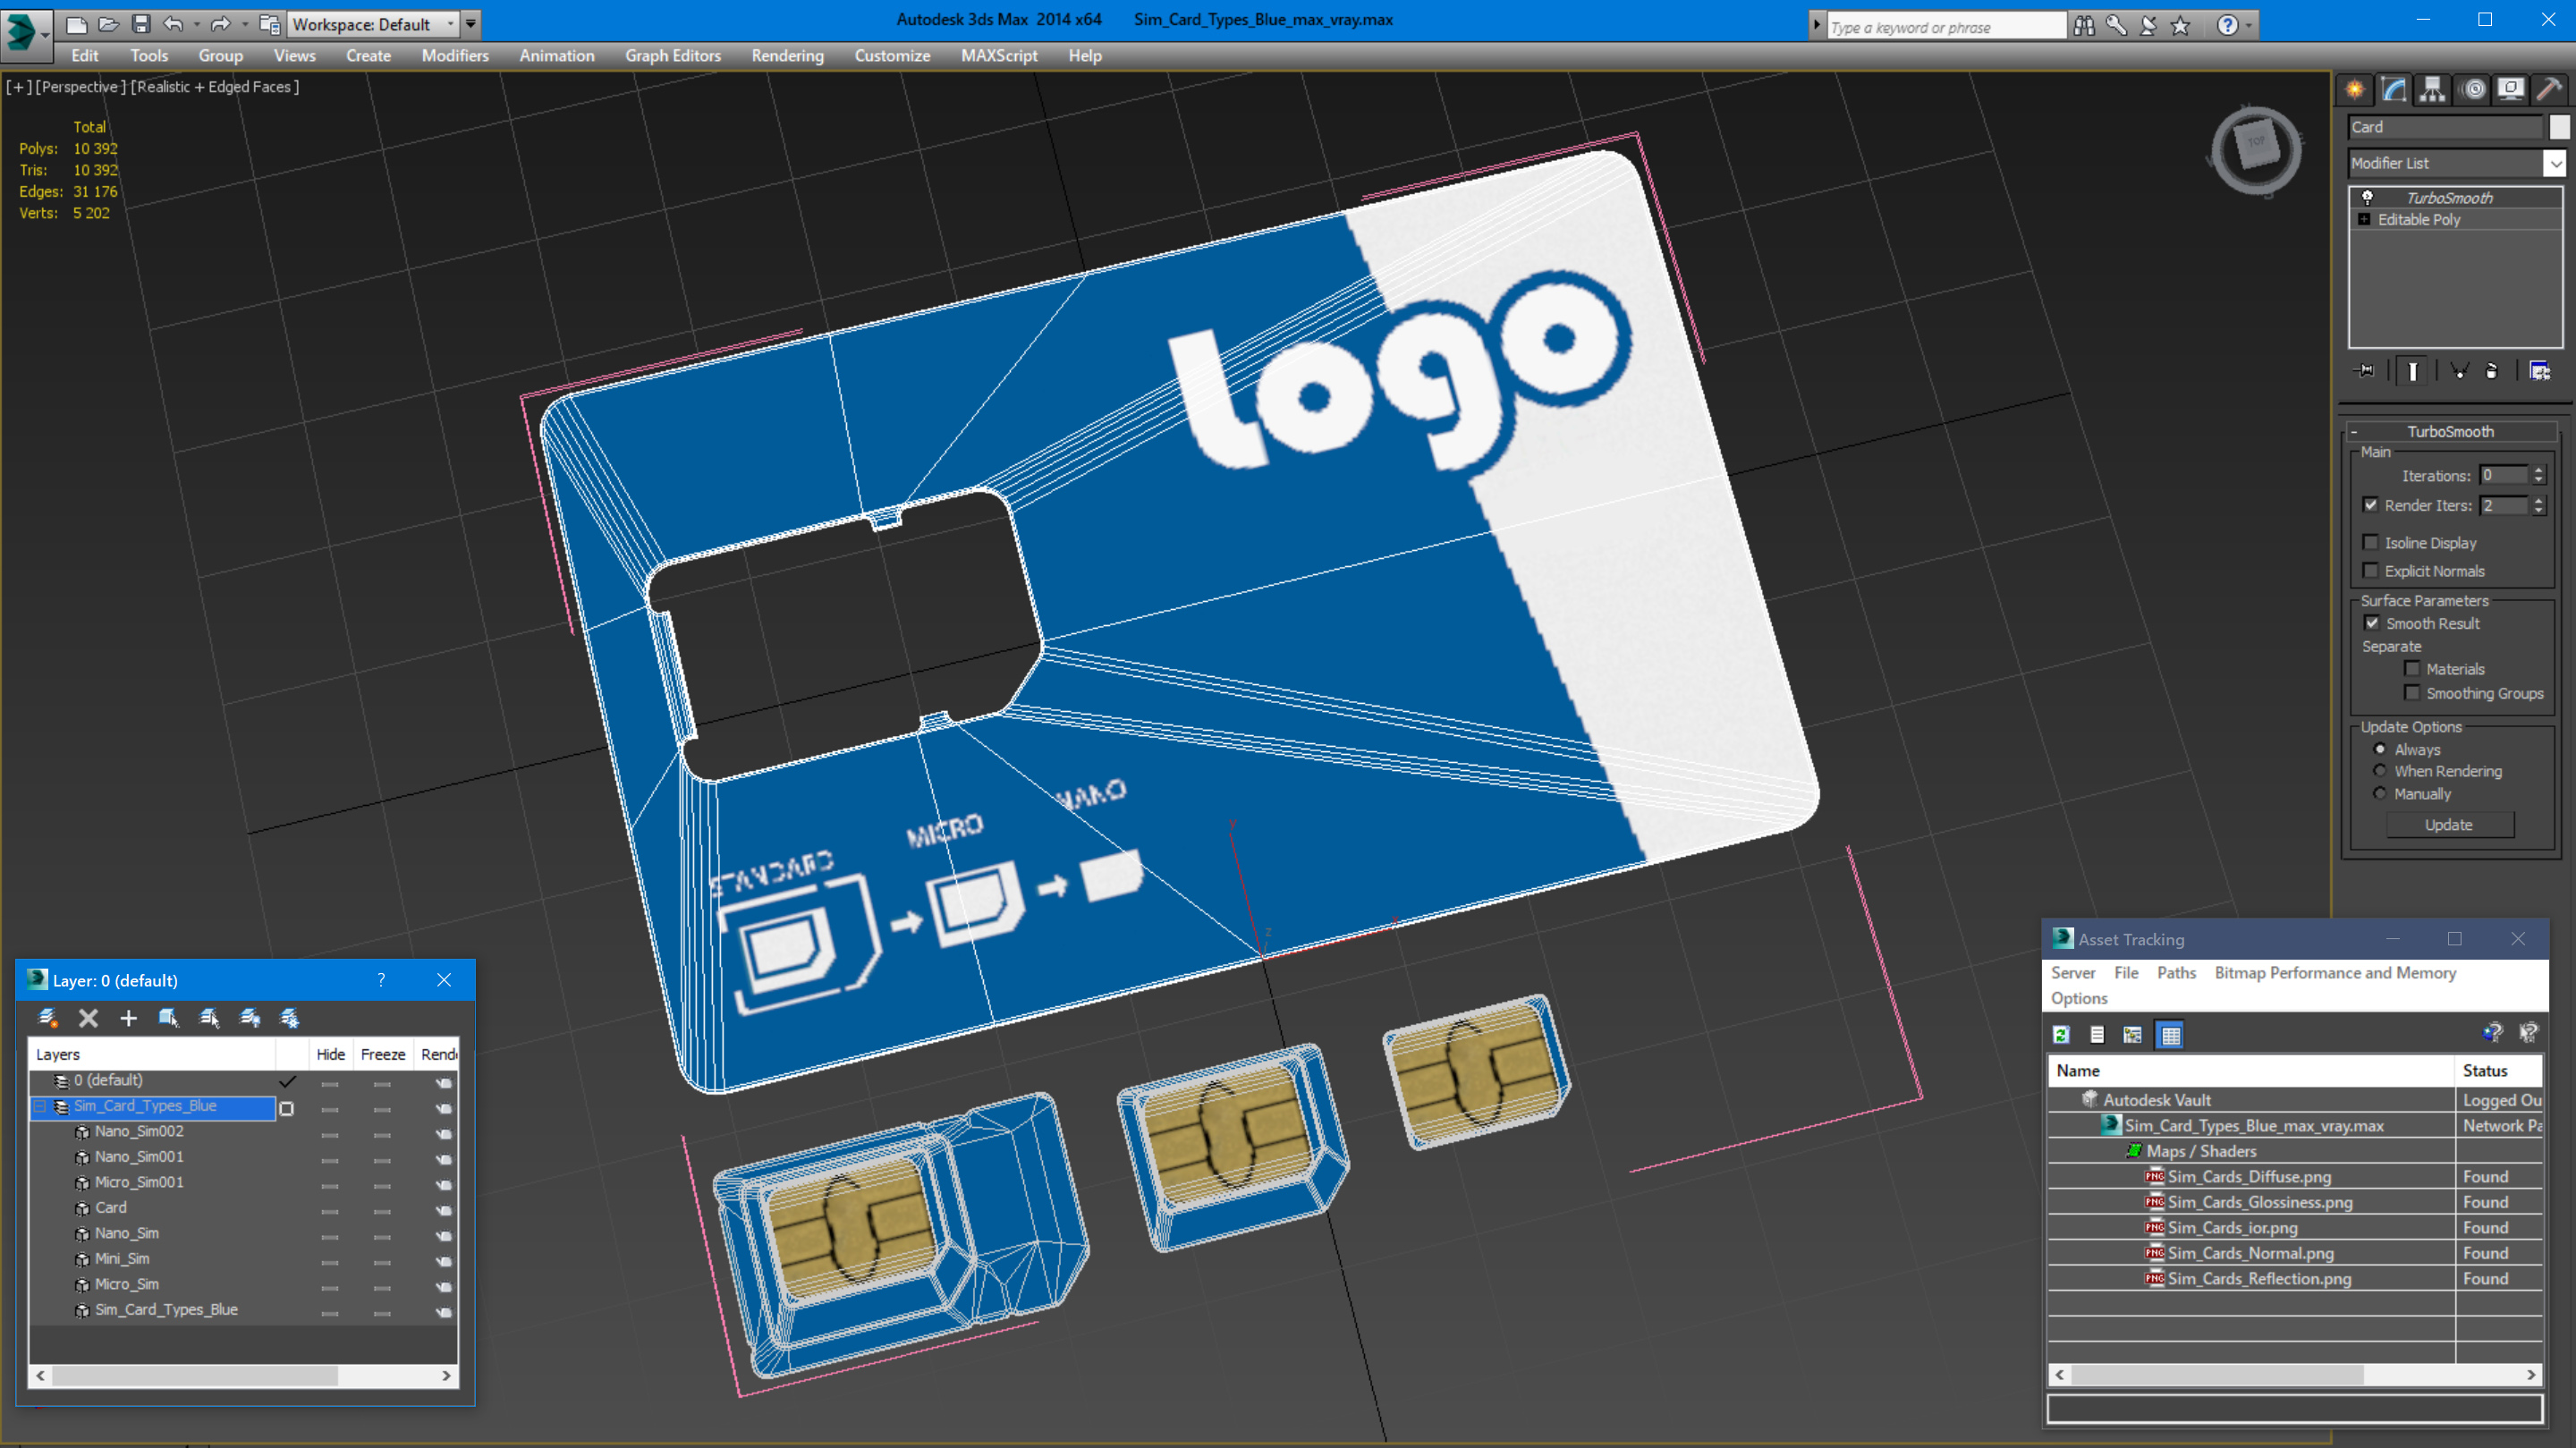
Task: Toggle TurboSmooth modifier lightbulb on/off
Action: point(2367,197)
